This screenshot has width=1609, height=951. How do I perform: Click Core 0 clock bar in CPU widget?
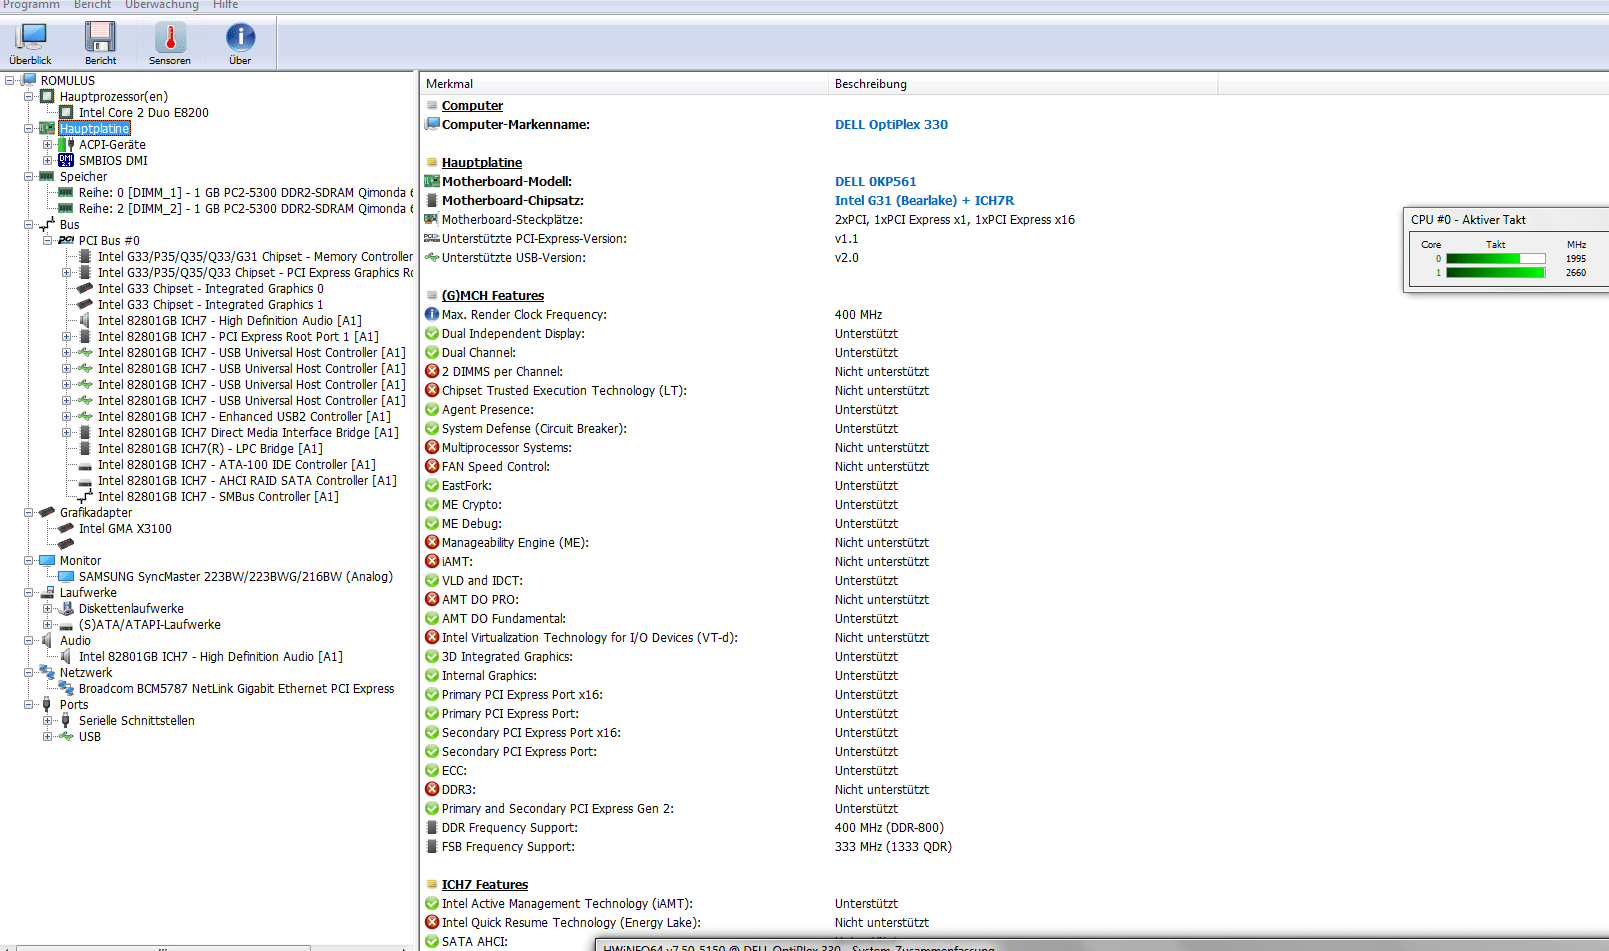point(1495,258)
